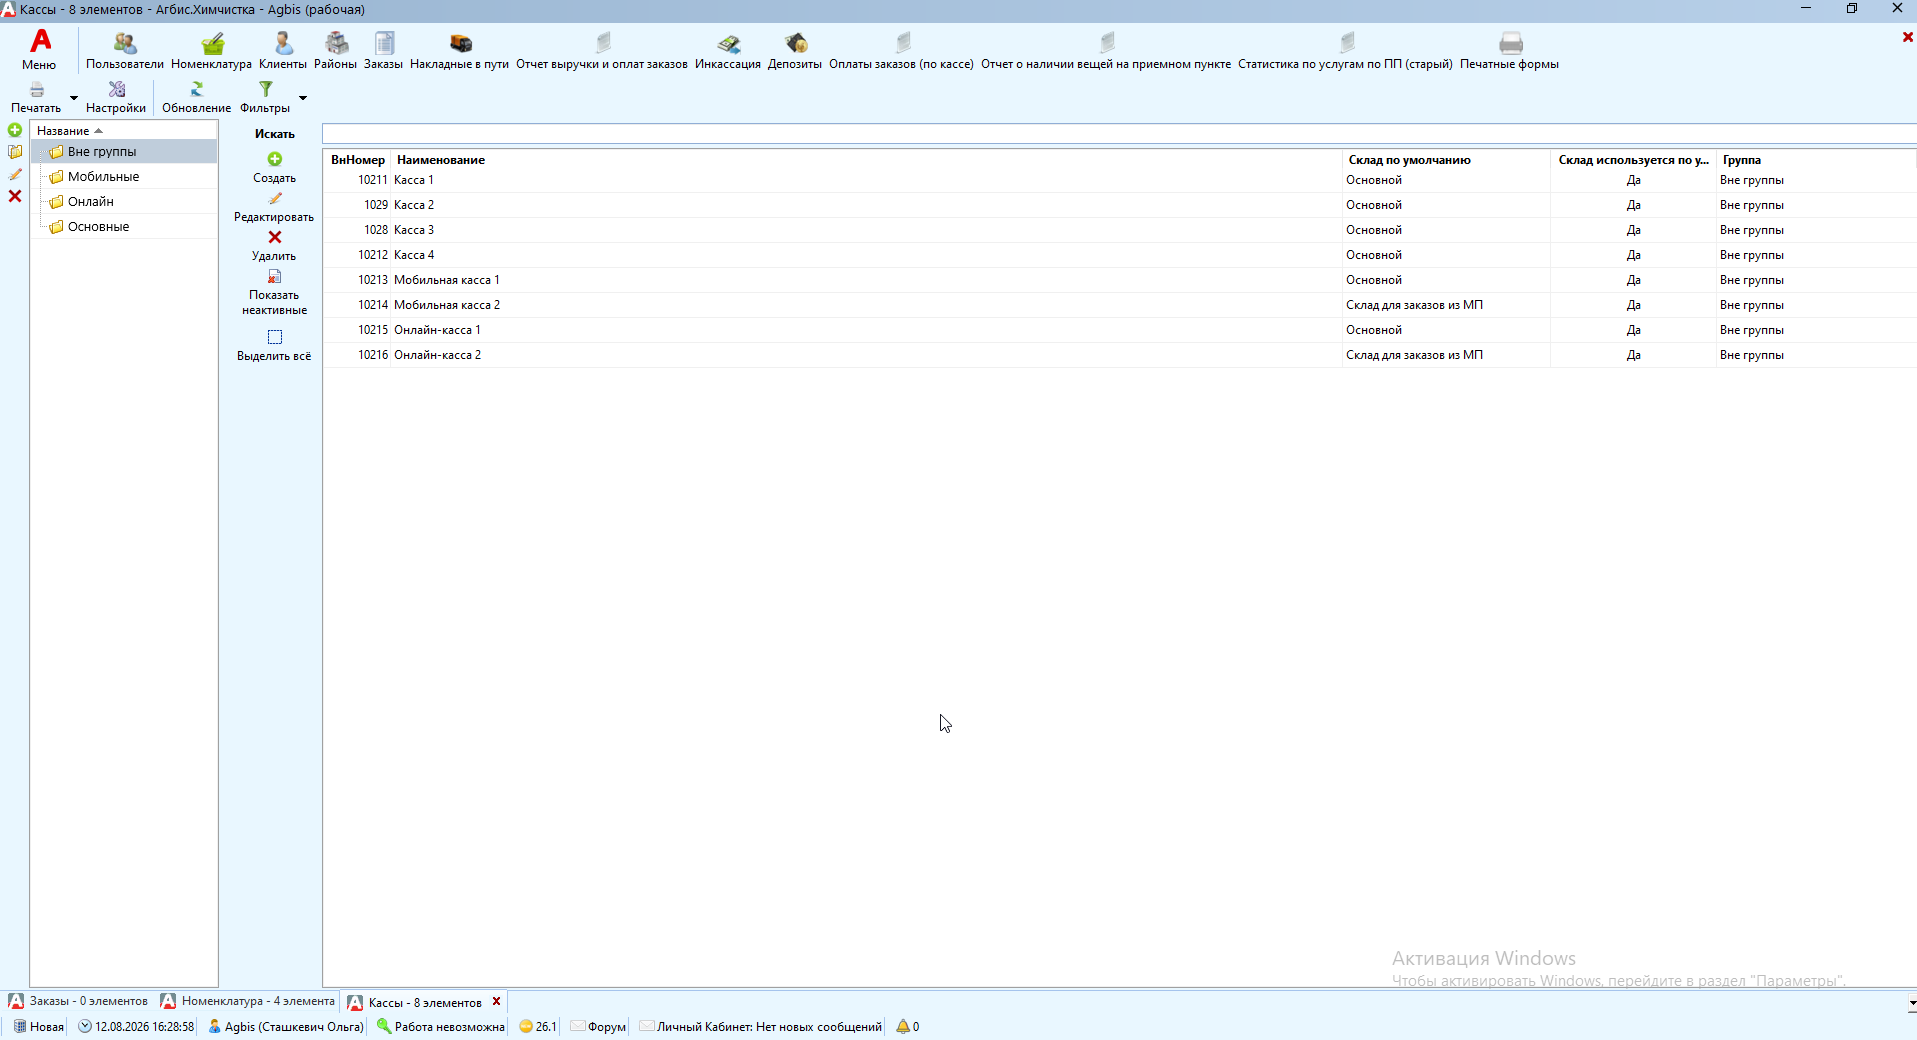The width and height of the screenshot is (1917, 1040).
Task: Select the Касса 4 row
Action: click(x=1119, y=255)
